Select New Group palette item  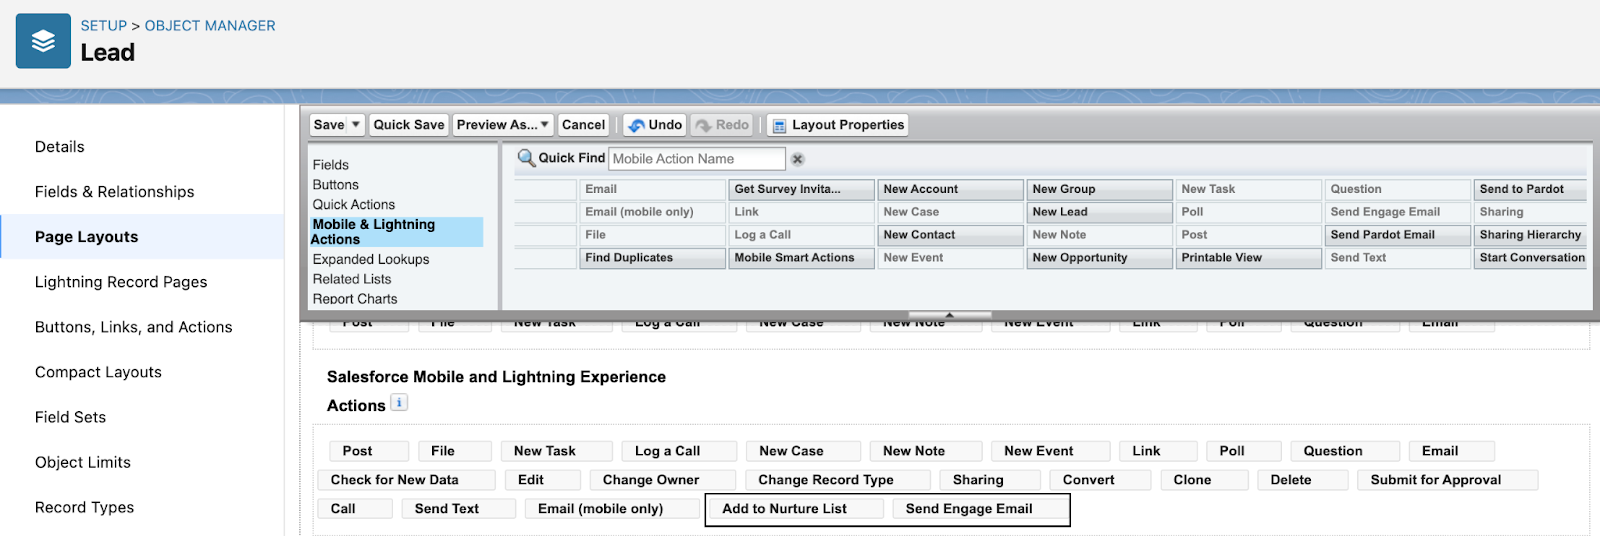[1099, 189]
